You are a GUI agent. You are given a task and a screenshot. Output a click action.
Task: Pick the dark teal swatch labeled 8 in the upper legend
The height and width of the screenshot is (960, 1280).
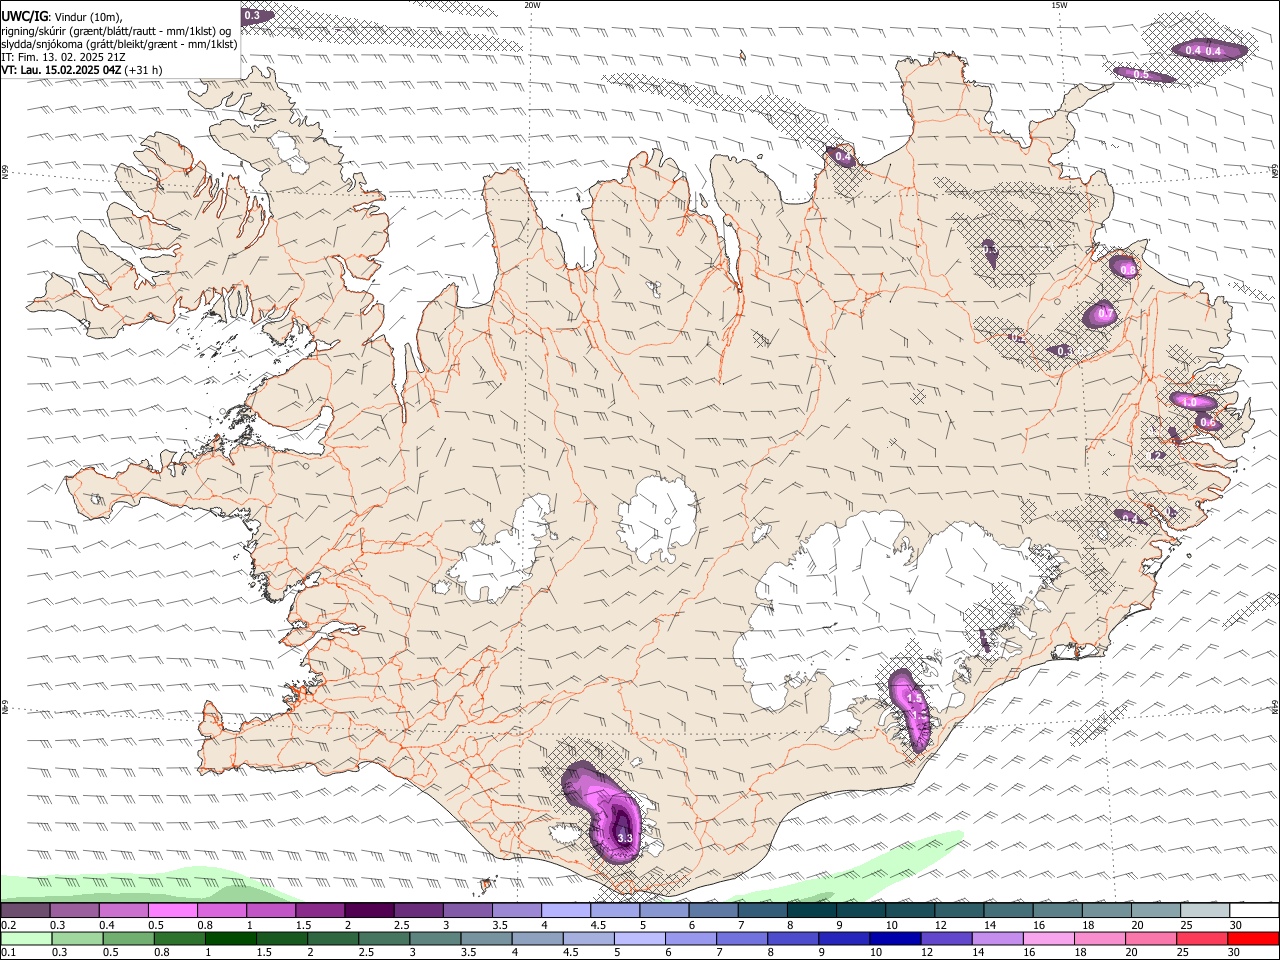[x=812, y=911]
